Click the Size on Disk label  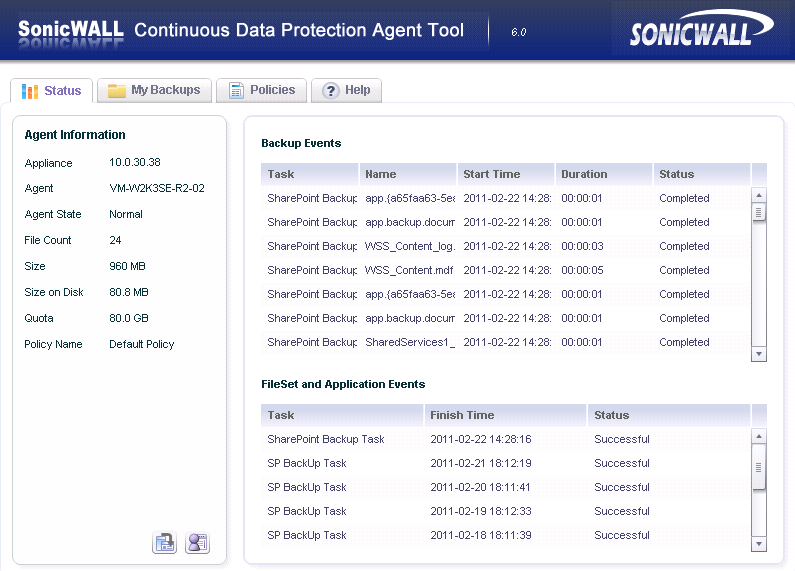click(54, 292)
